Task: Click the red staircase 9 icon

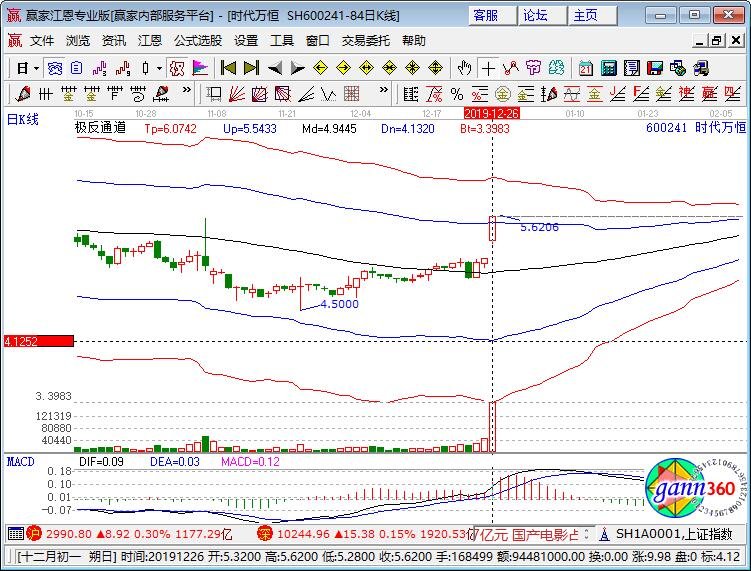Action: click(123, 68)
